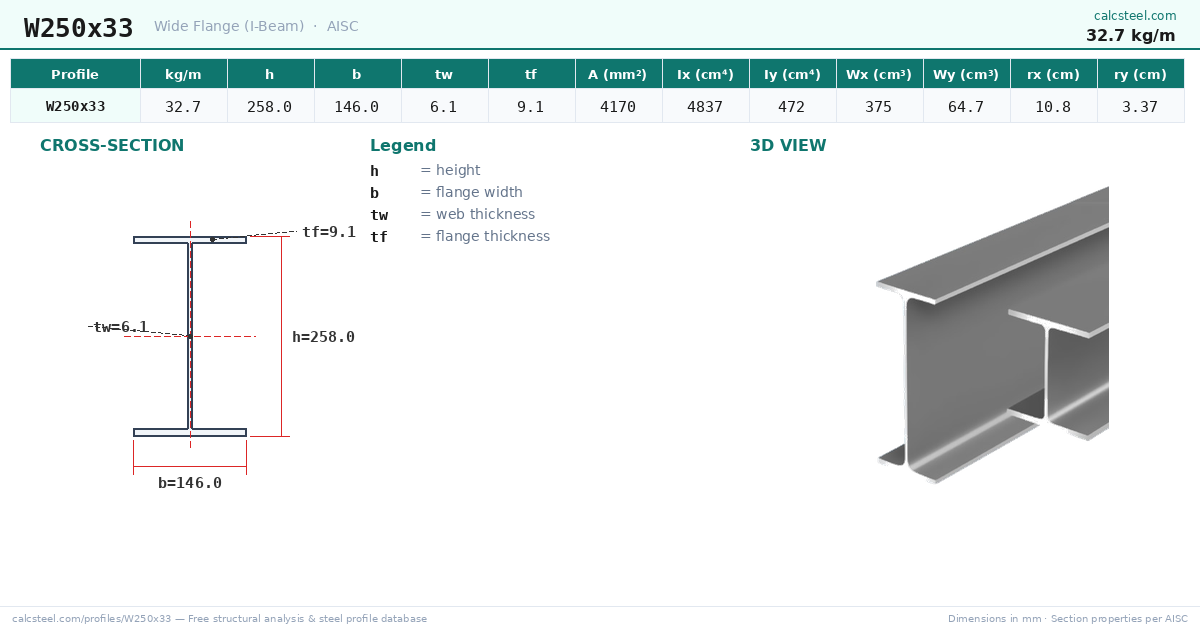The height and width of the screenshot is (630, 1200).
Task: Click the CROSS-SECTION heading
Action: (112, 146)
